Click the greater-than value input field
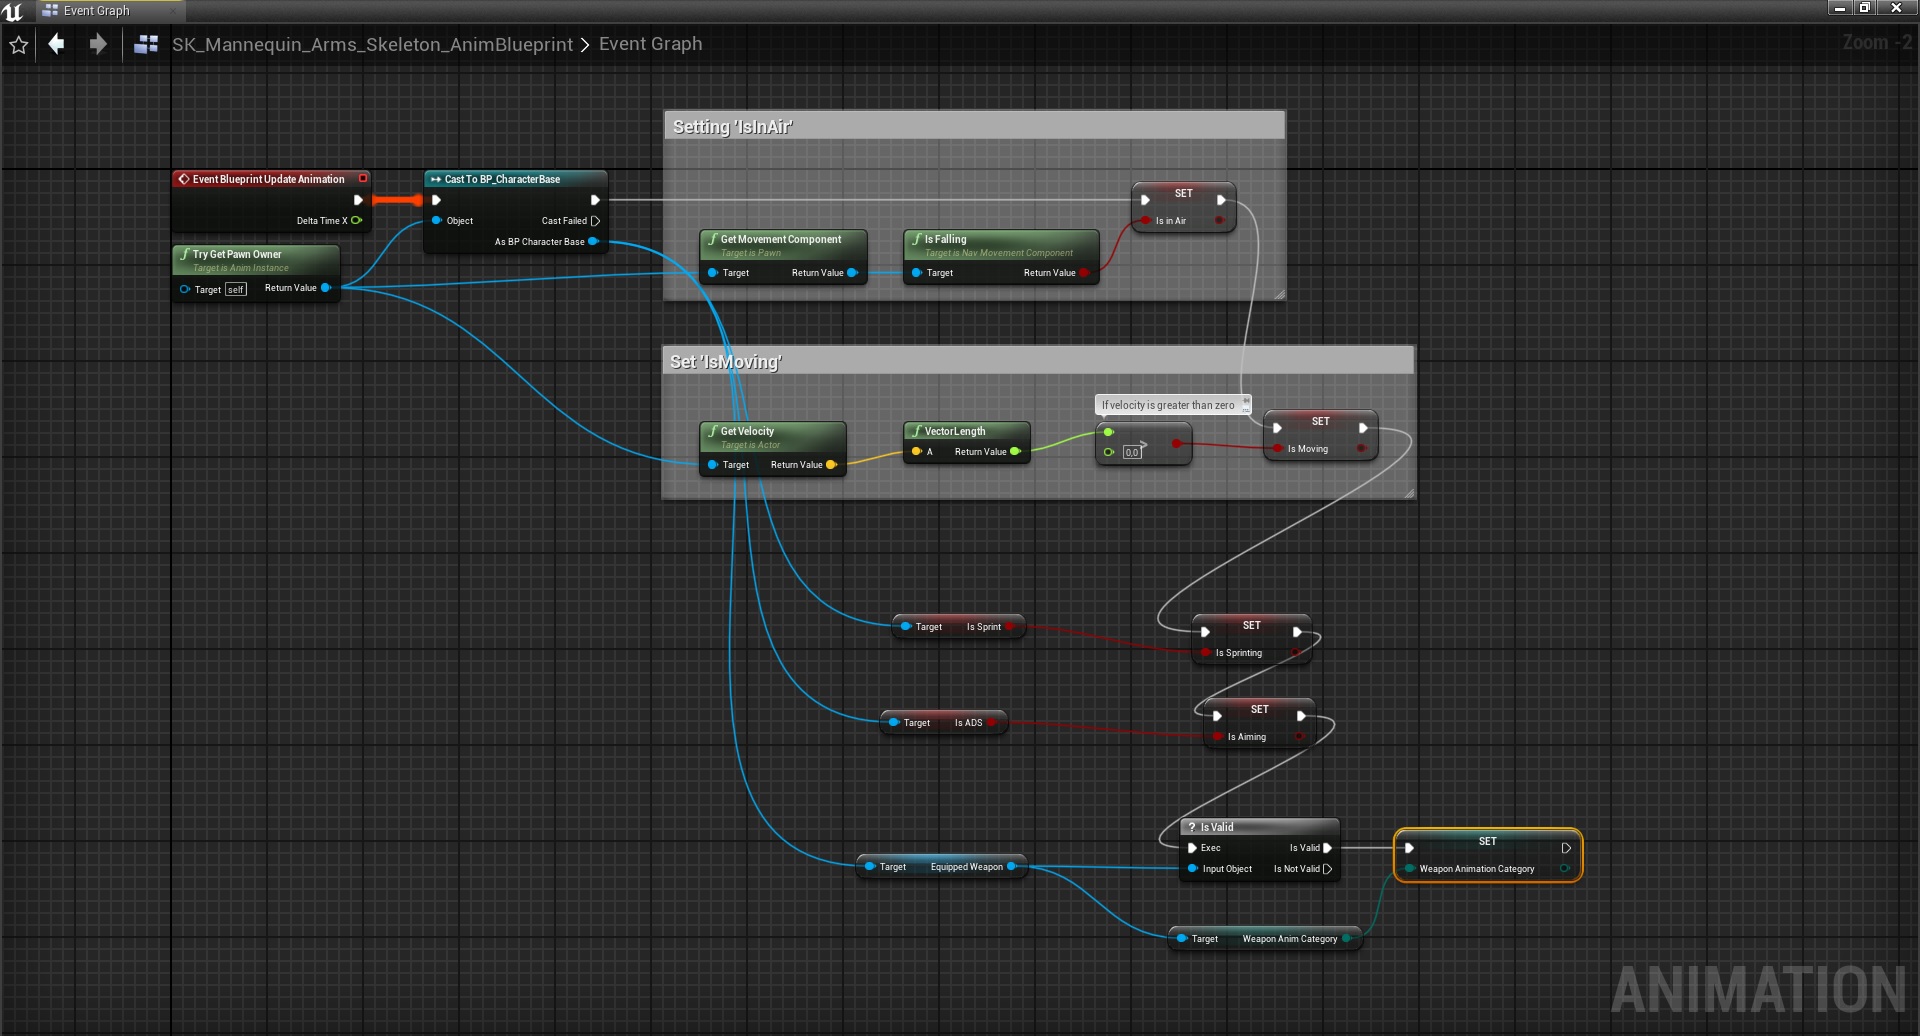The width and height of the screenshot is (1920, 1036). coord(1132,452)
